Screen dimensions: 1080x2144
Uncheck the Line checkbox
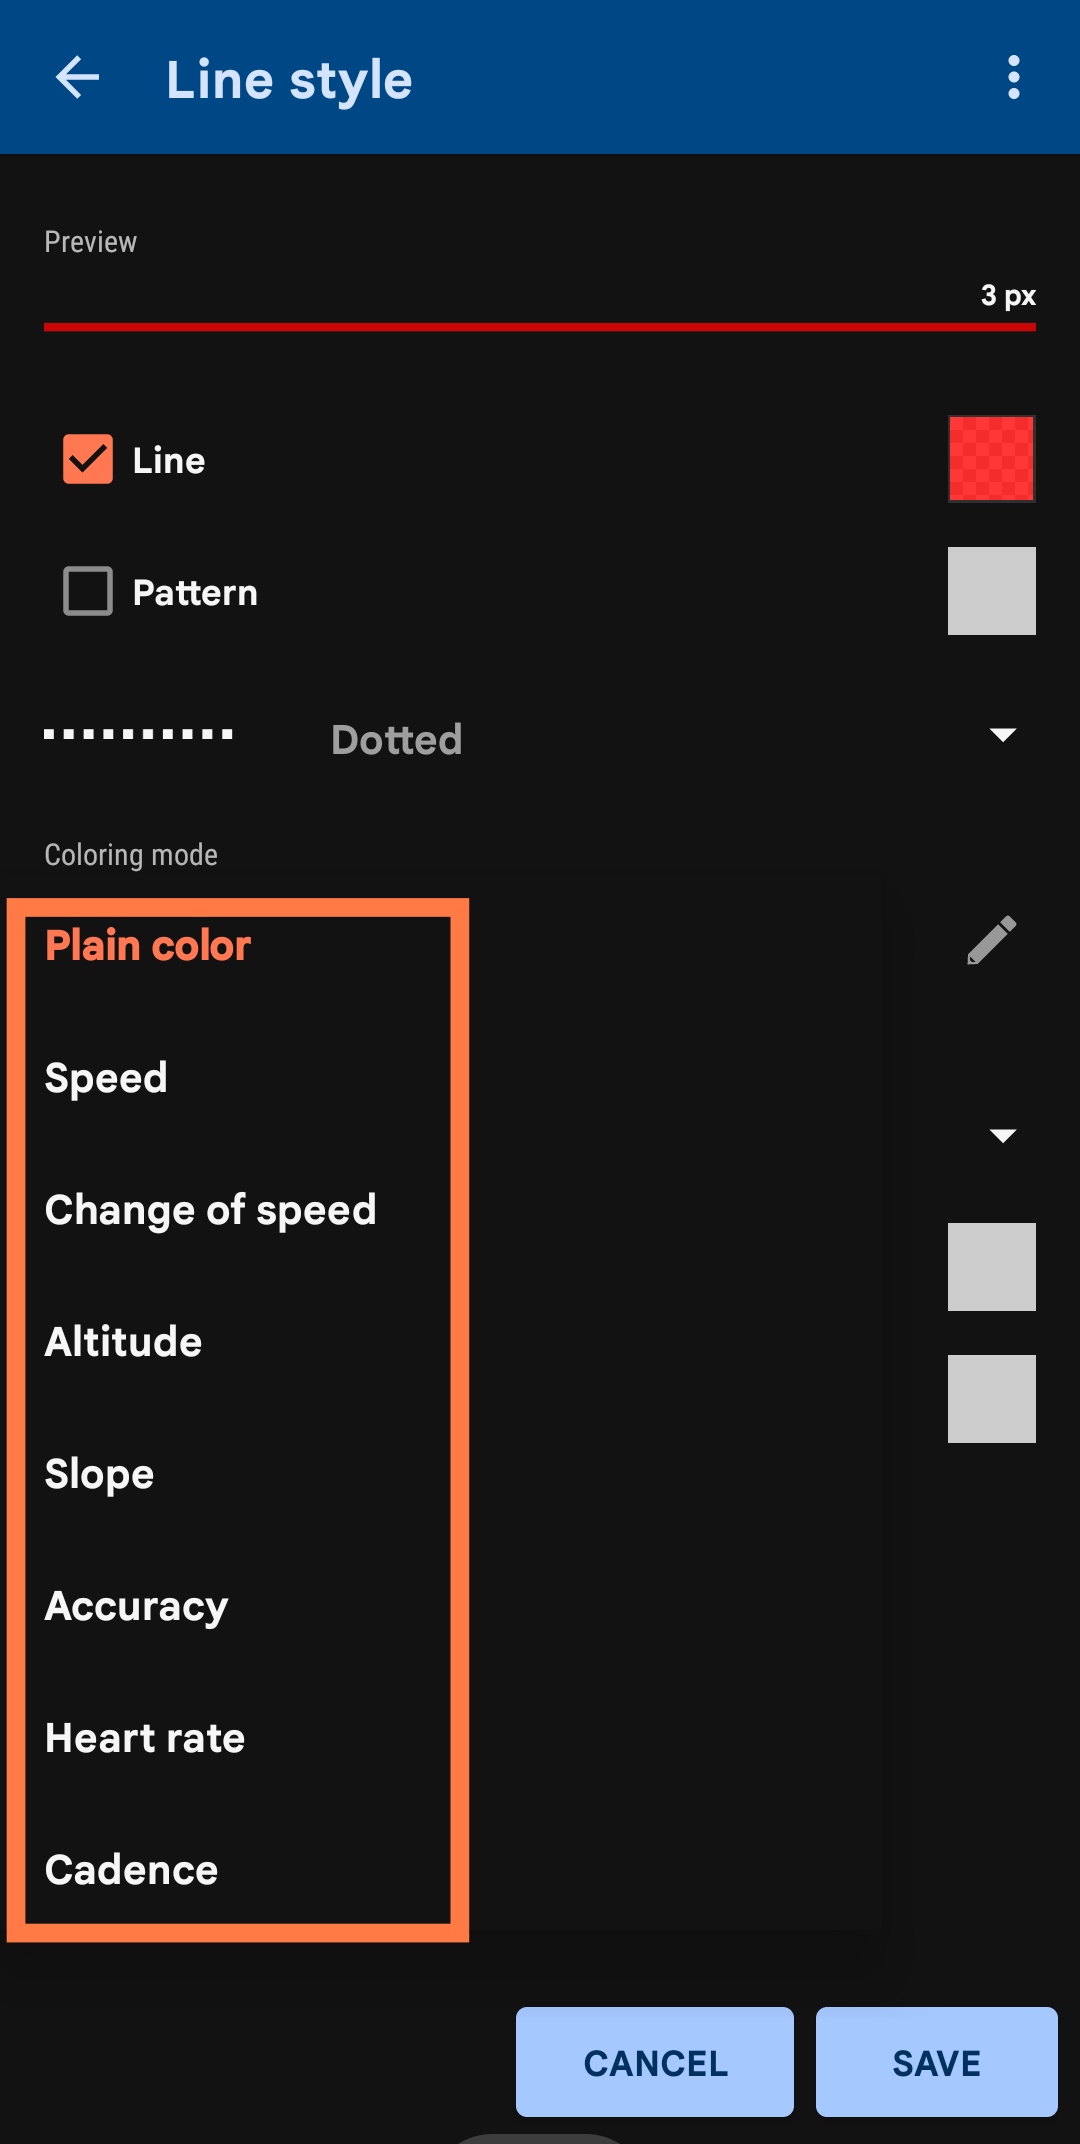(88, 460)
